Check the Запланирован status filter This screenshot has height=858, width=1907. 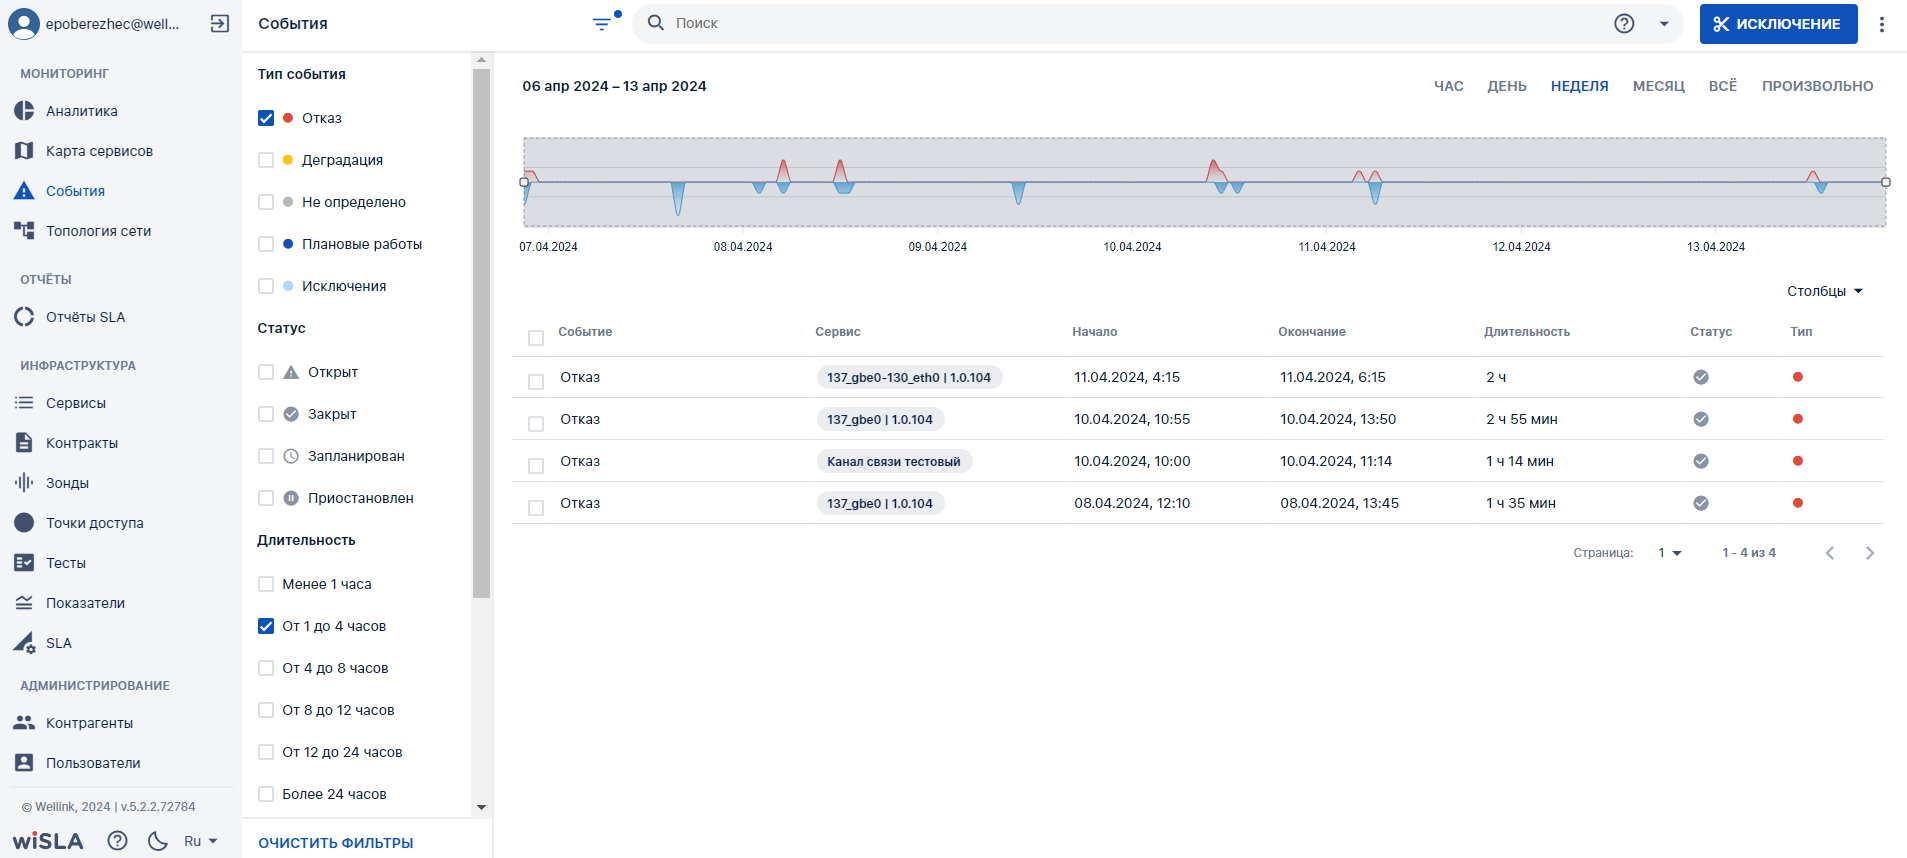pos(266,456)
